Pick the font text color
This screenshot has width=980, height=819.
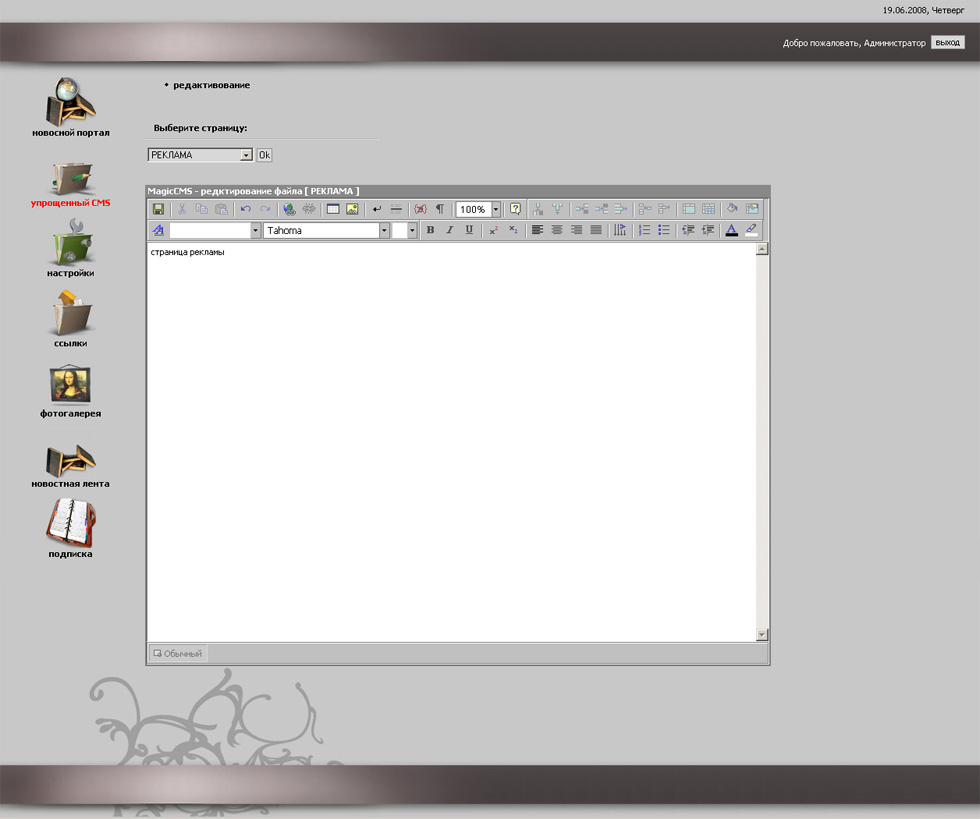[x=731, y=230]
